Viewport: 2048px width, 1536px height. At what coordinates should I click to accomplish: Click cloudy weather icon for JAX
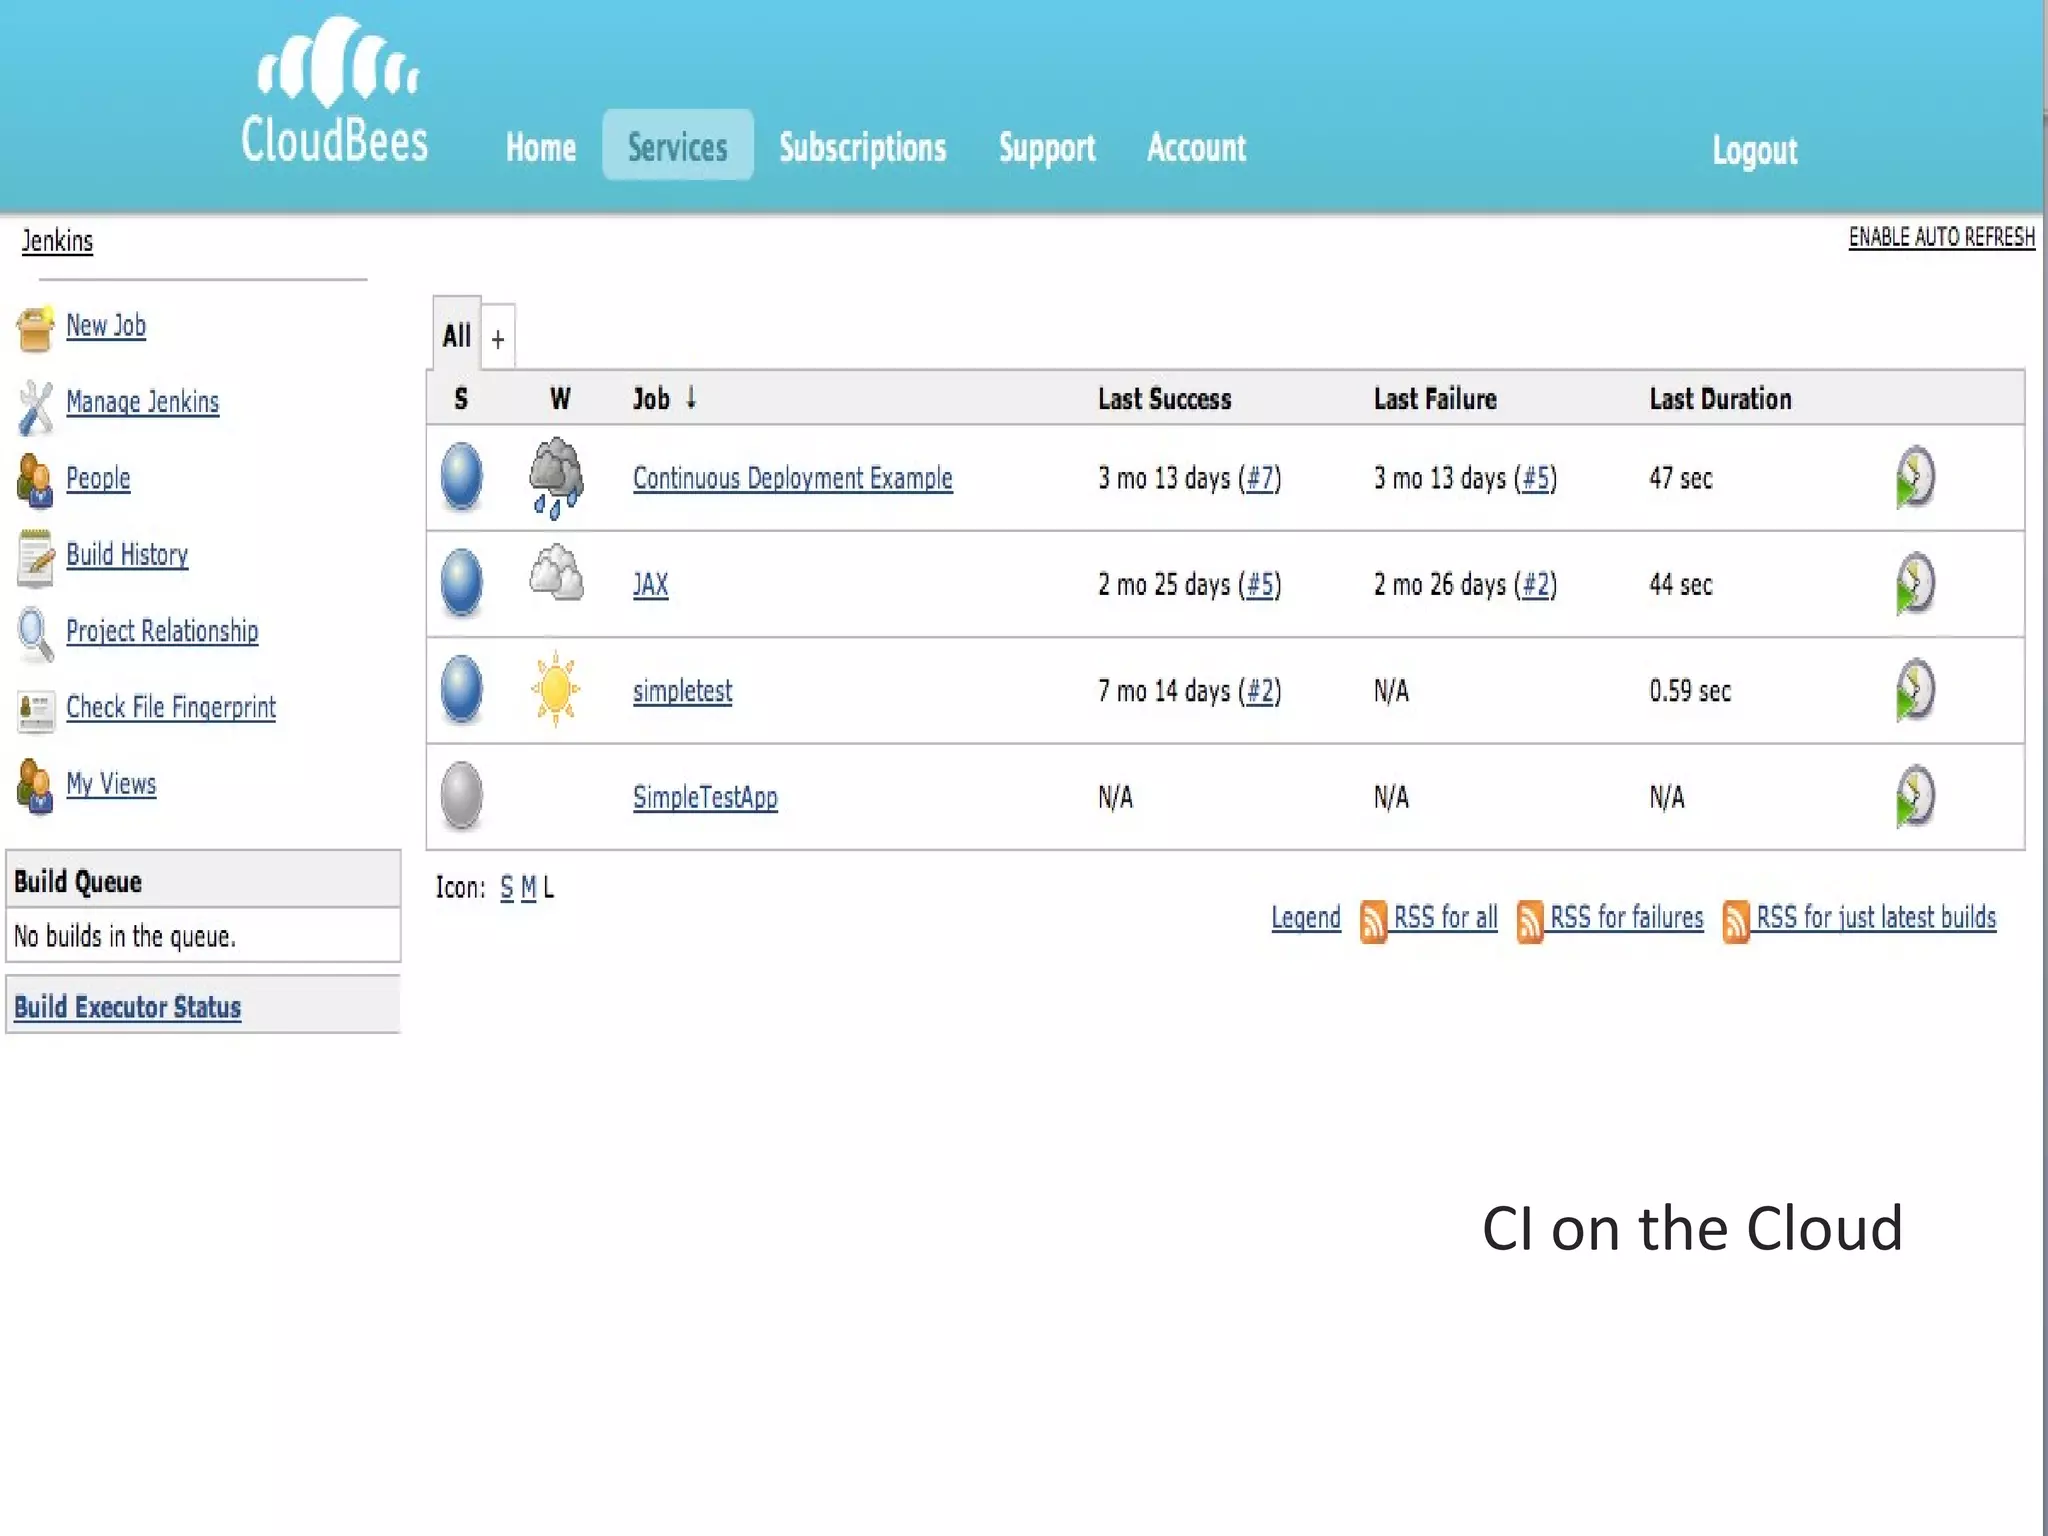[x=556, y=573]
